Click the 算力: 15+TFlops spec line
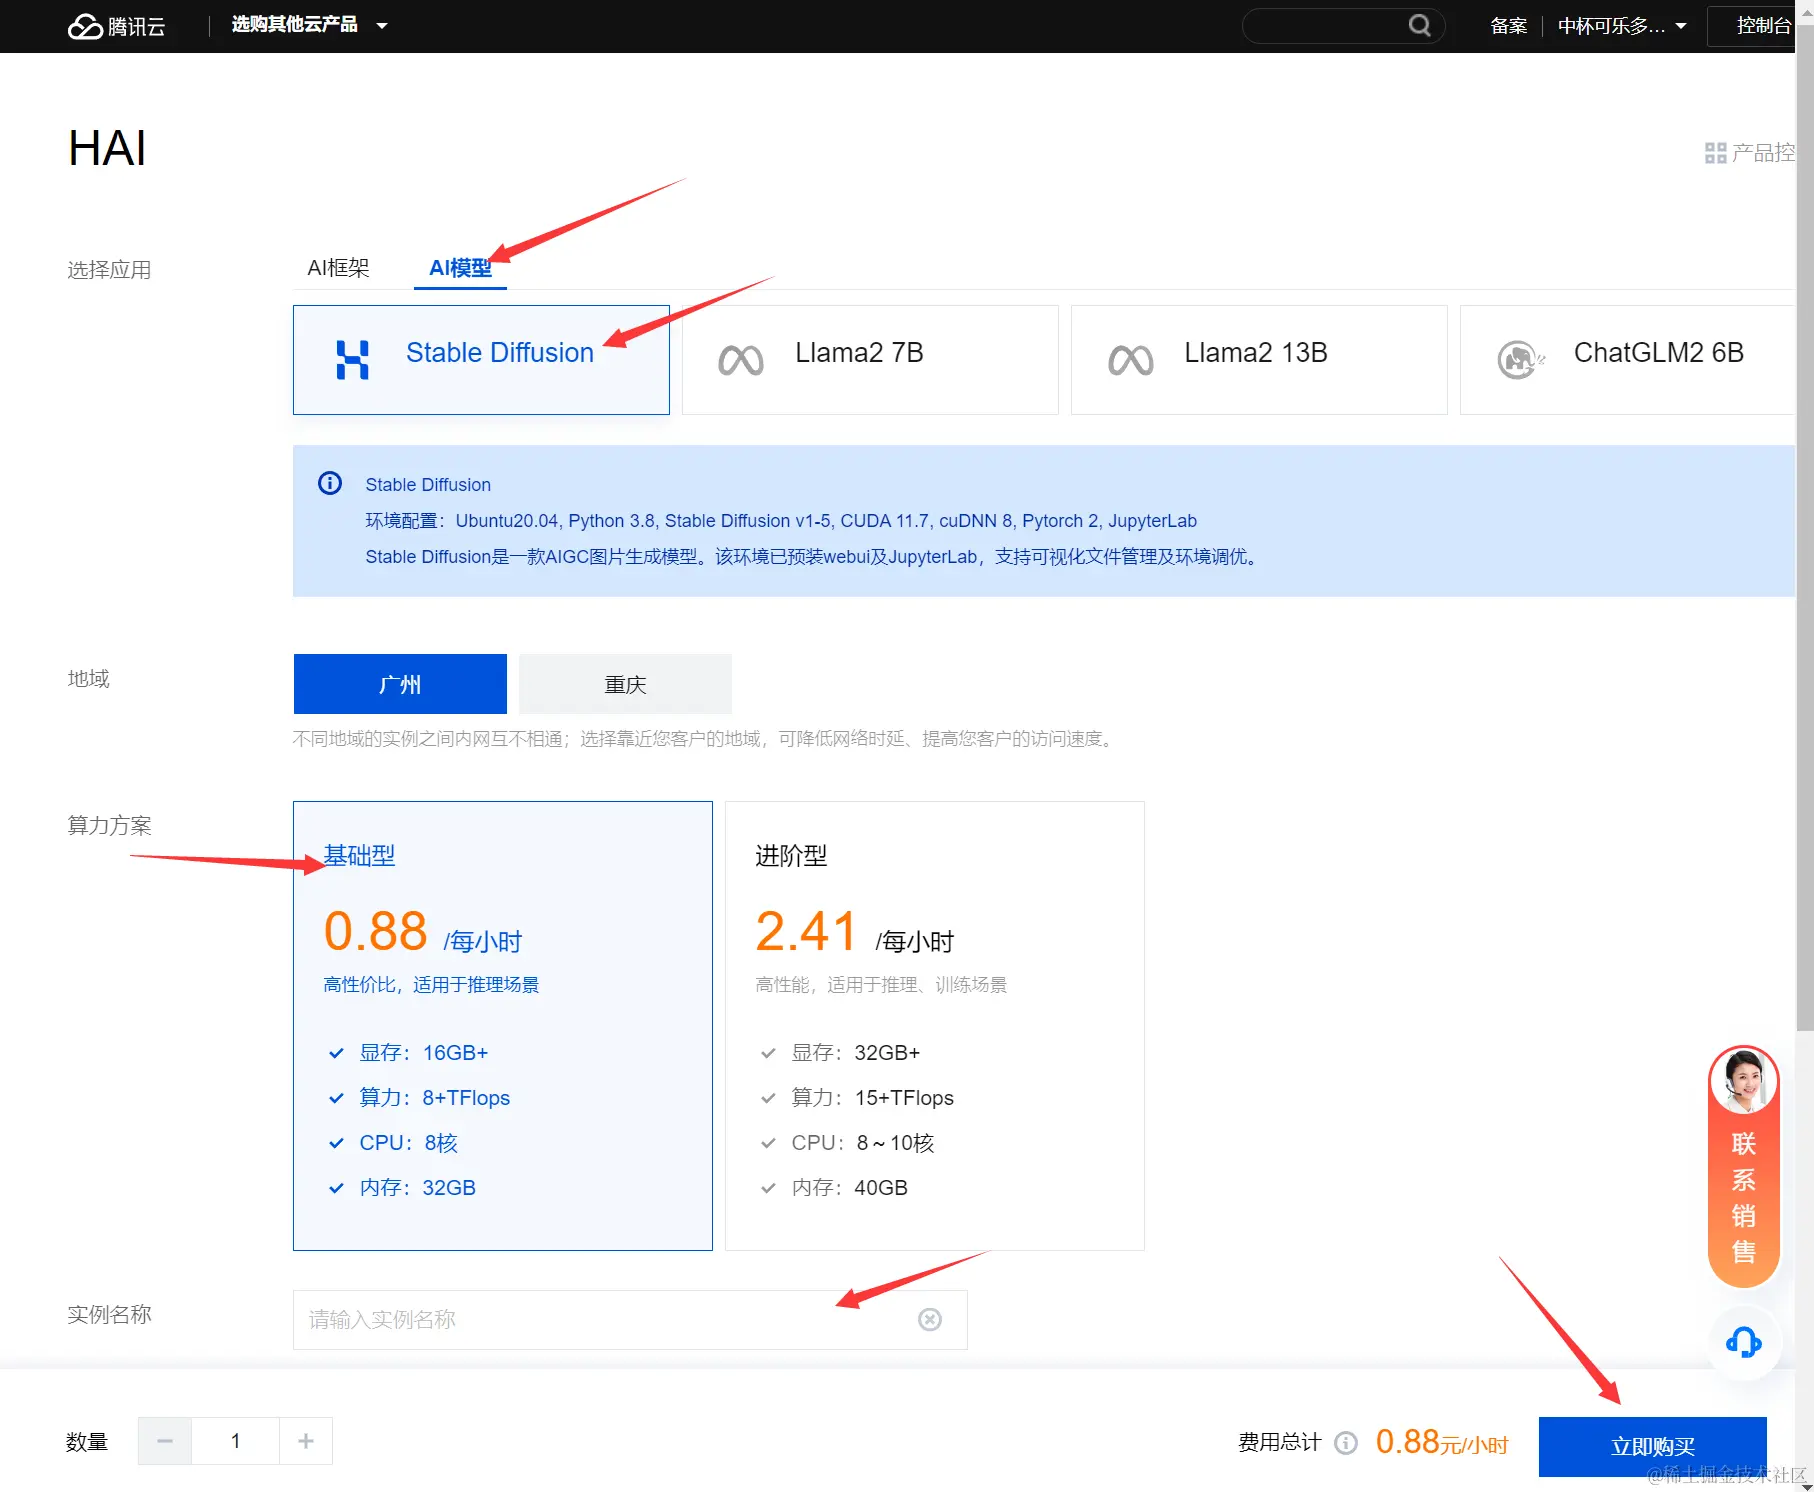Image resolution: width=1814 pixels, height=1492 pixels. coord(872,1098)
